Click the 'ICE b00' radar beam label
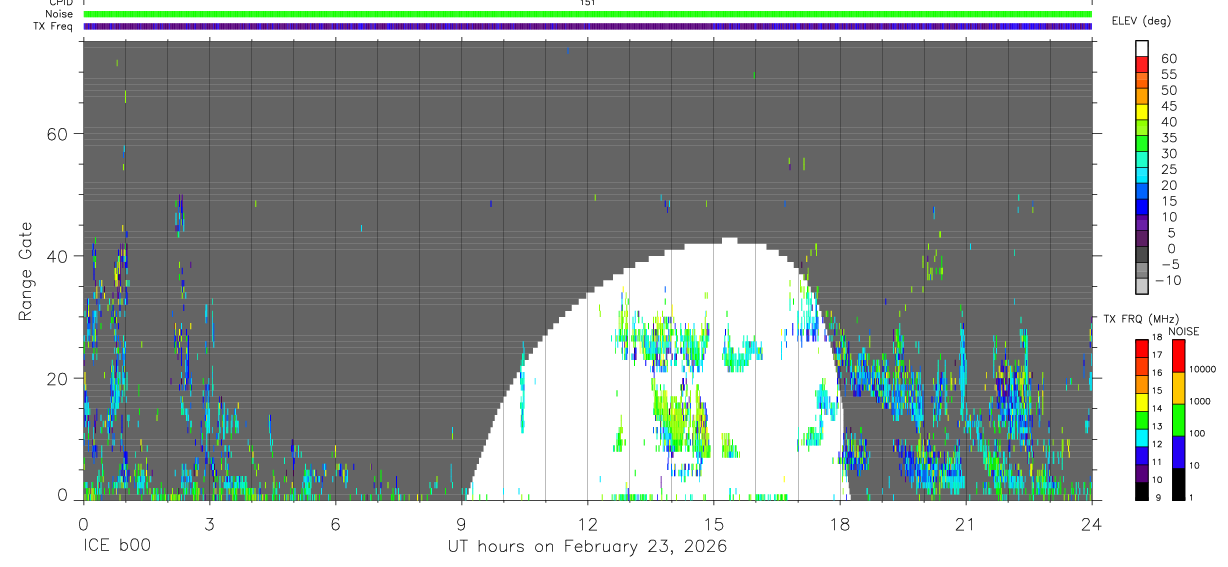The height and width of the screenshot is (567, 1228). 116,546
